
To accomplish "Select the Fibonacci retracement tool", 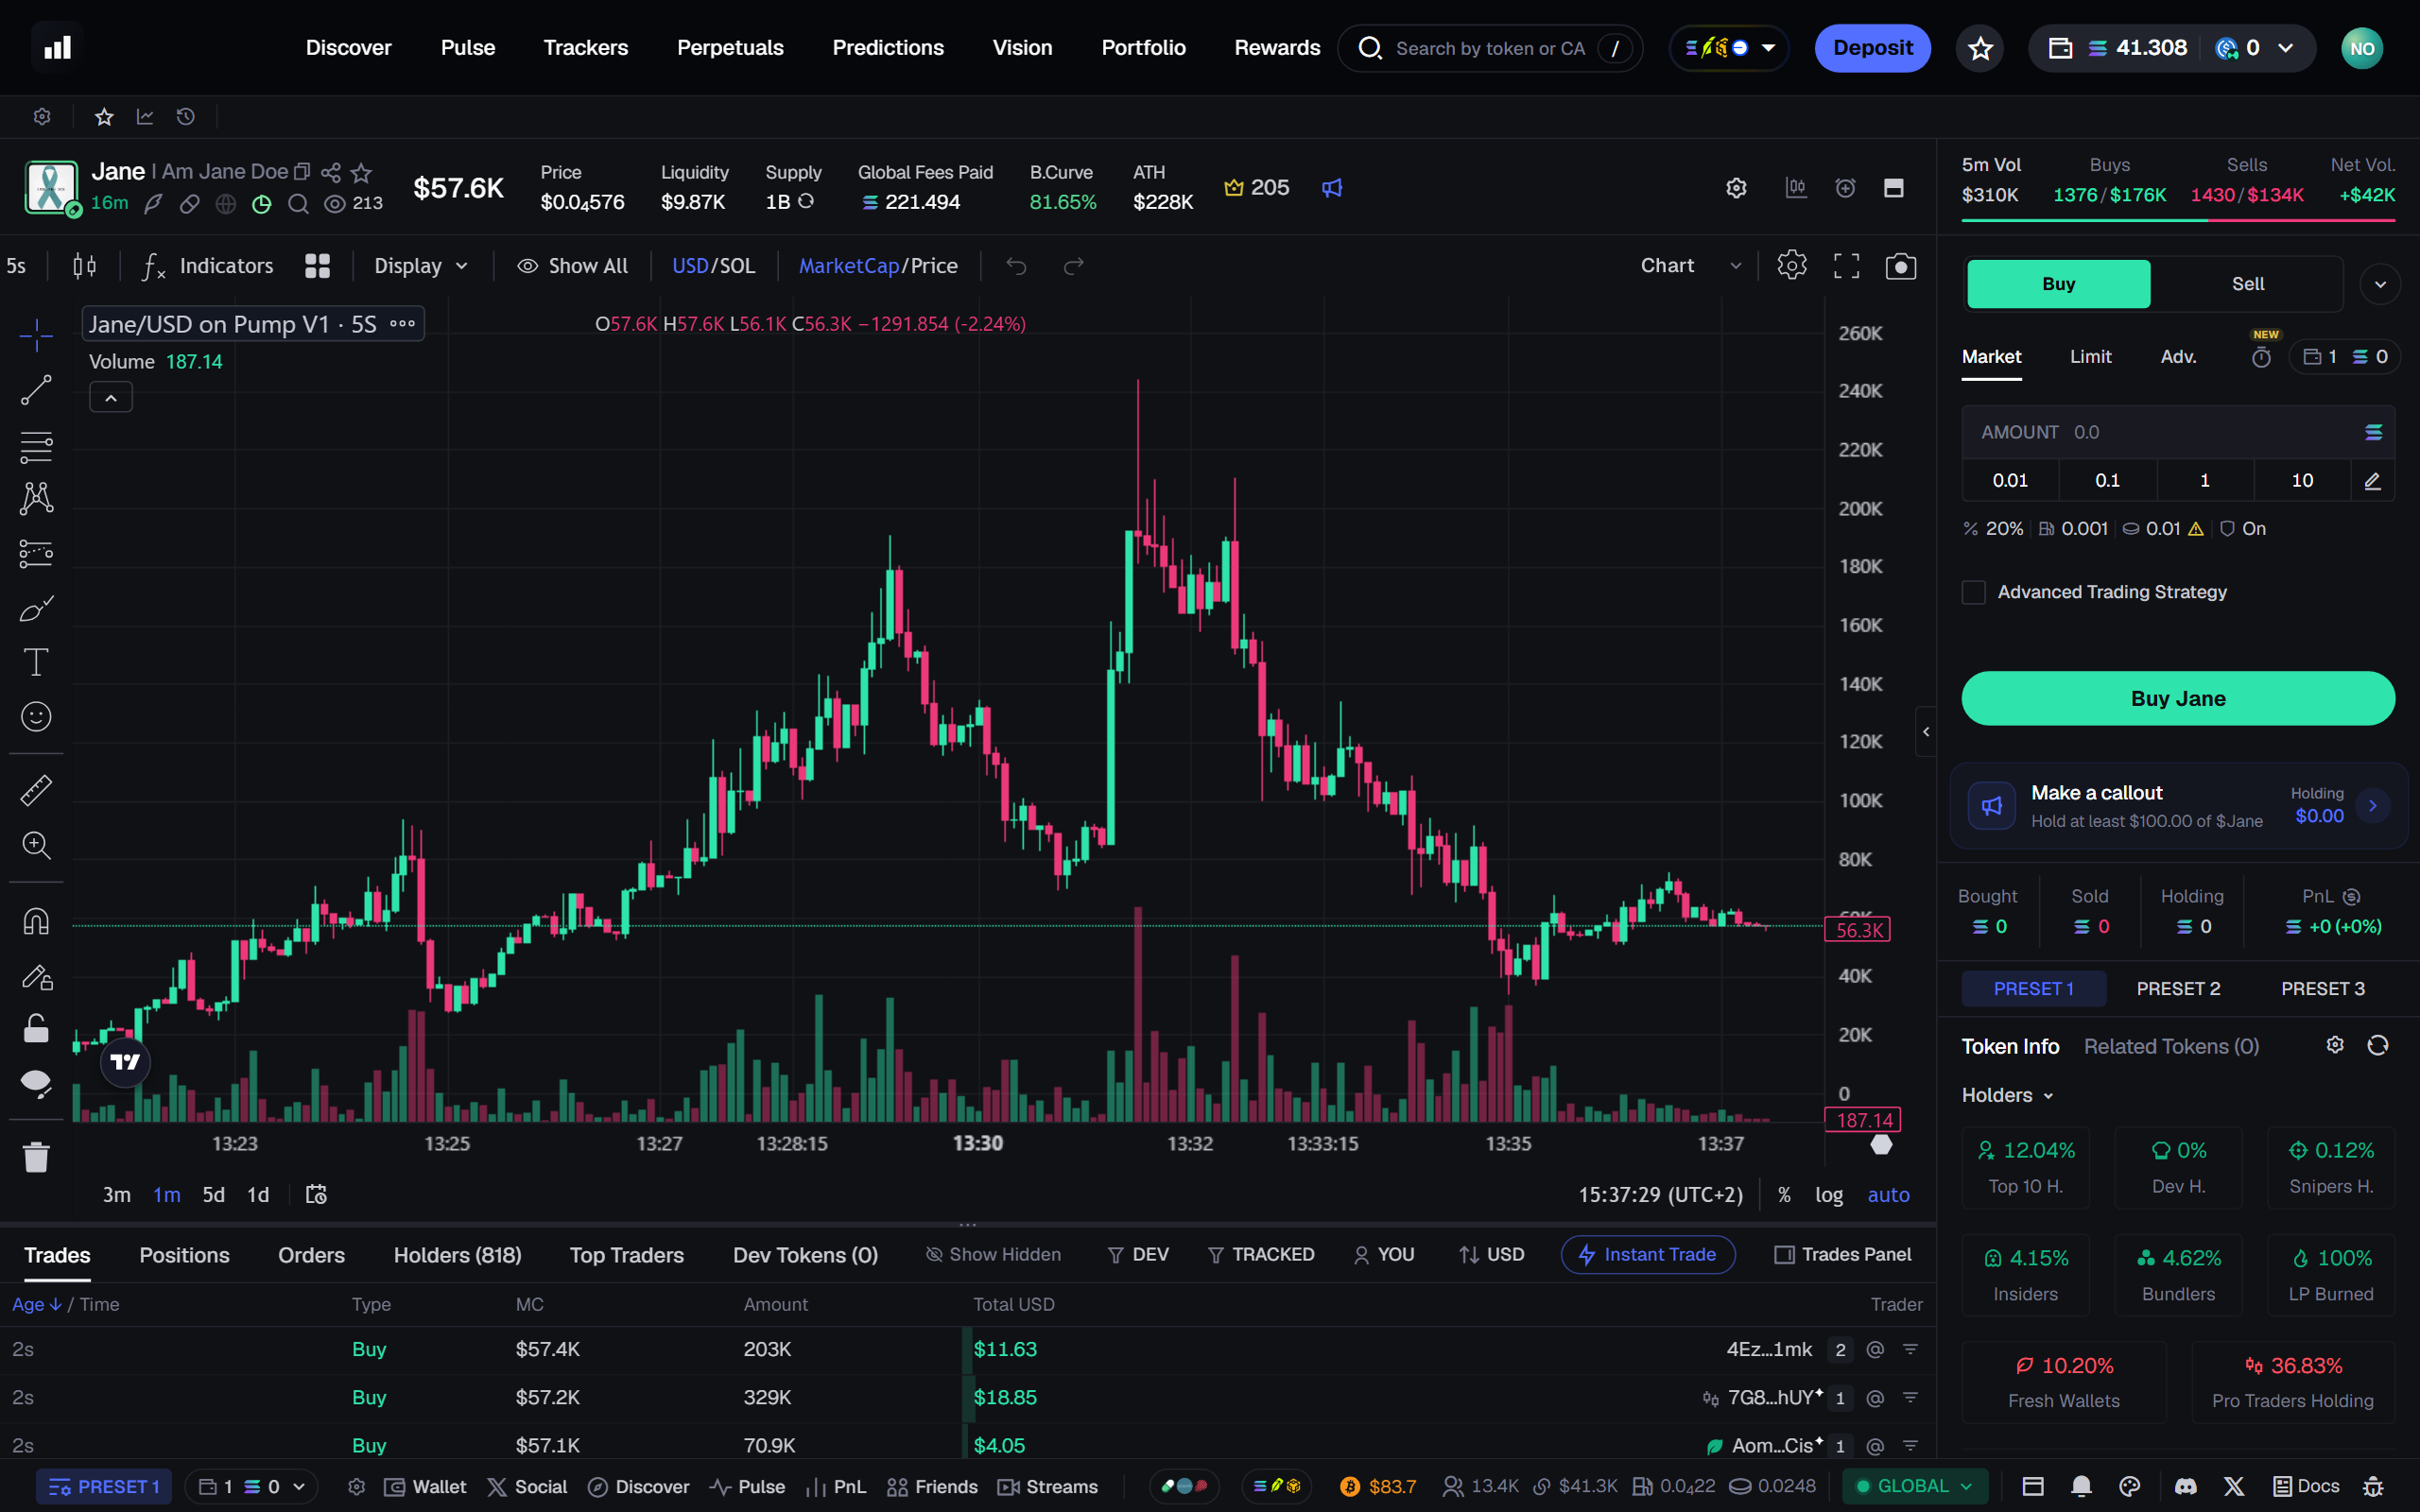I will (x=36, y=445).
